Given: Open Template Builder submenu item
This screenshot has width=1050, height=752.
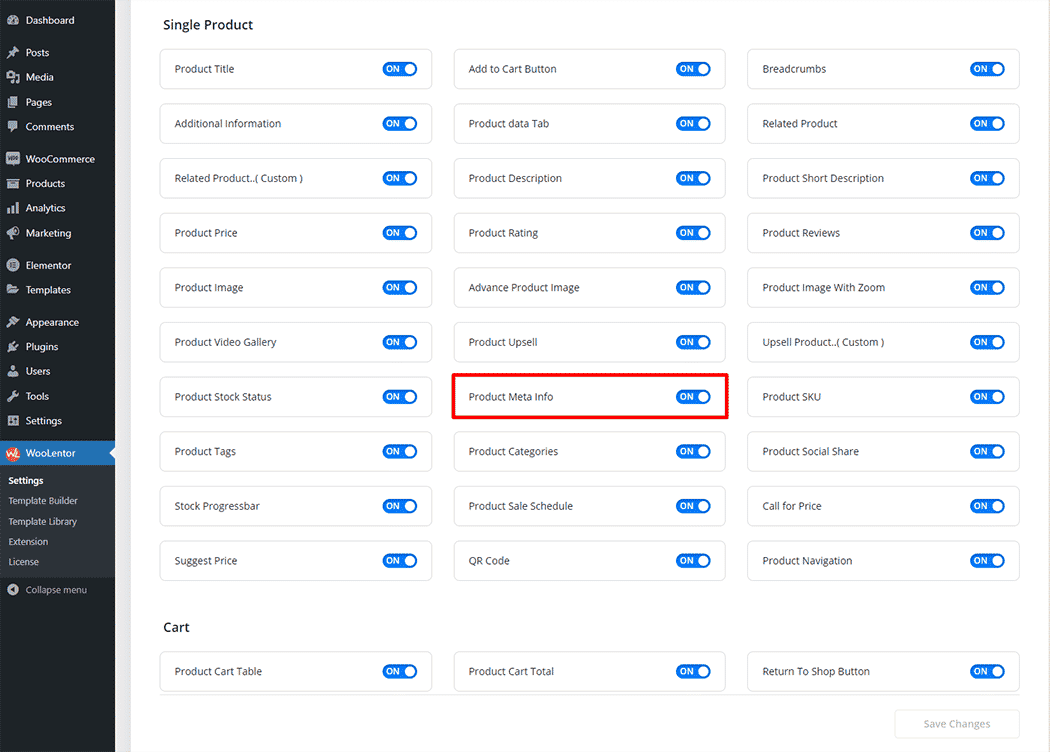Looking at the screenshot, I should tap(43, 501).
